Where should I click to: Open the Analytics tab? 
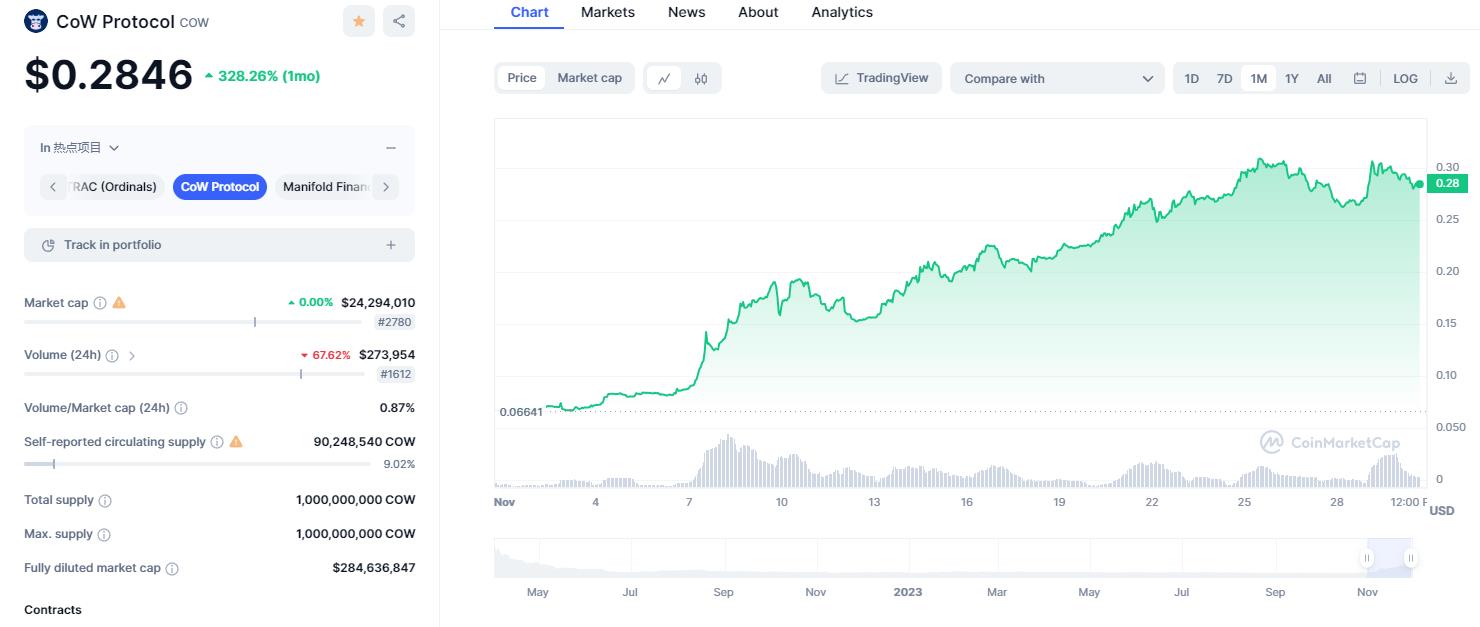[x=842, y=13]
